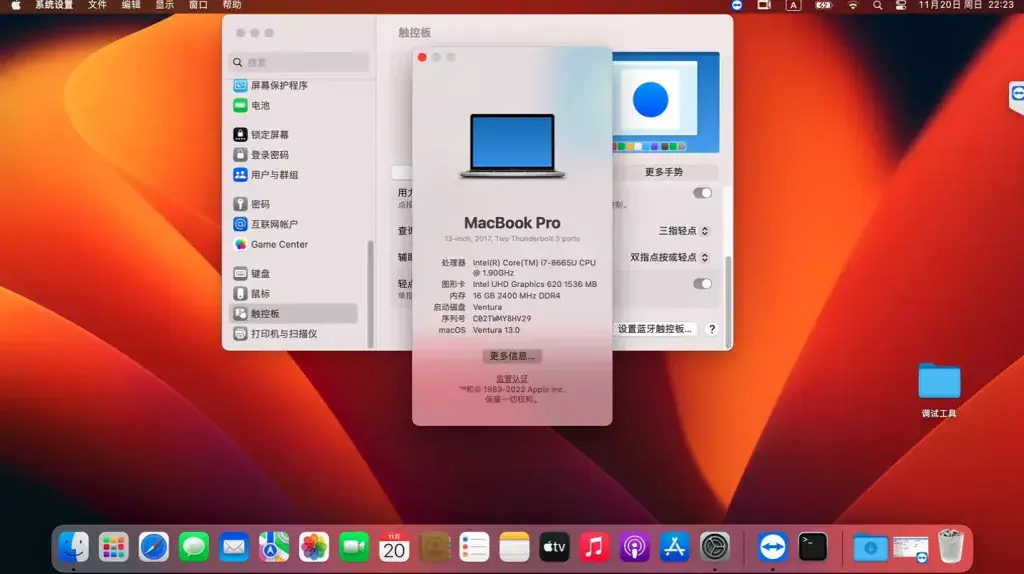Open 双指点按或轻点 dropdown
Screen dimensions: 1024x574
tap(669, 257)
